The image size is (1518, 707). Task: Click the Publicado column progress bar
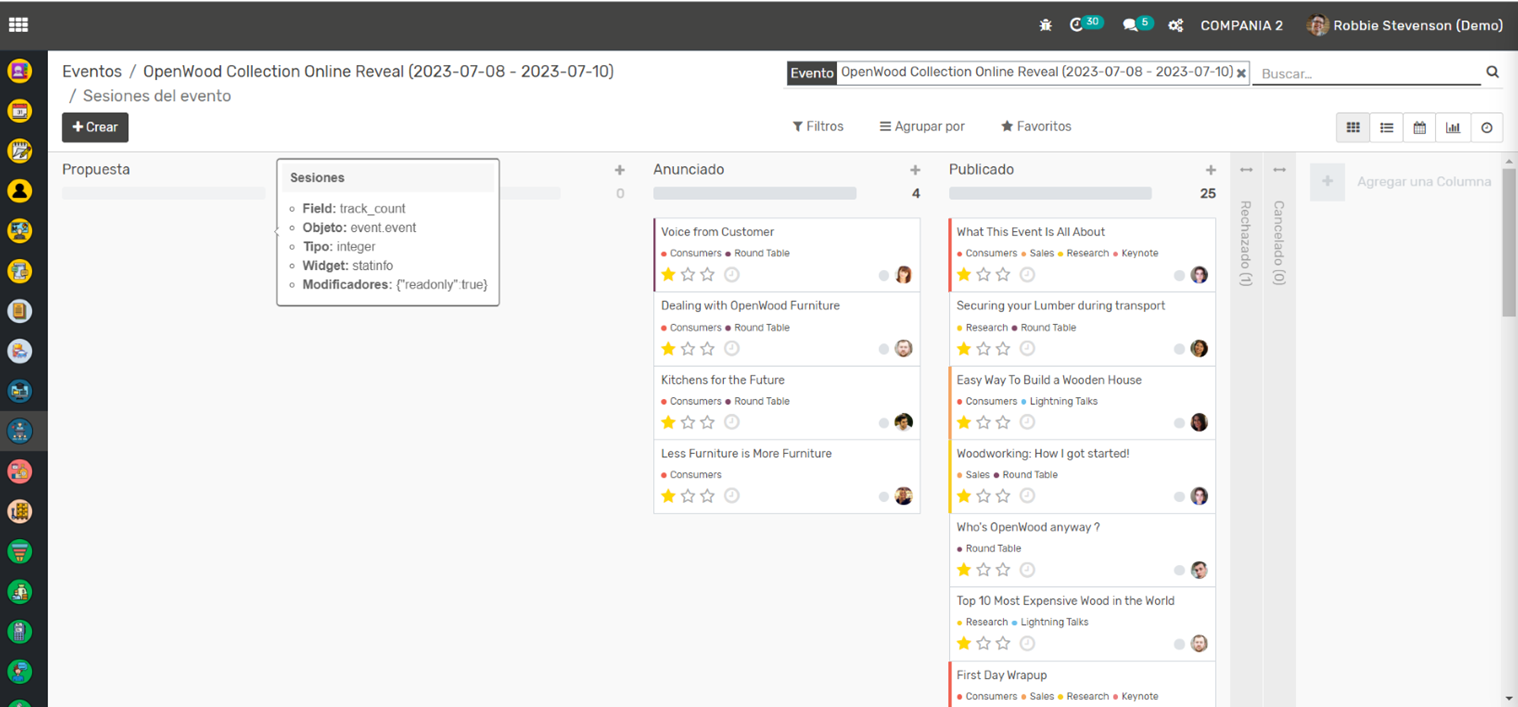[x=1050, y=193]
